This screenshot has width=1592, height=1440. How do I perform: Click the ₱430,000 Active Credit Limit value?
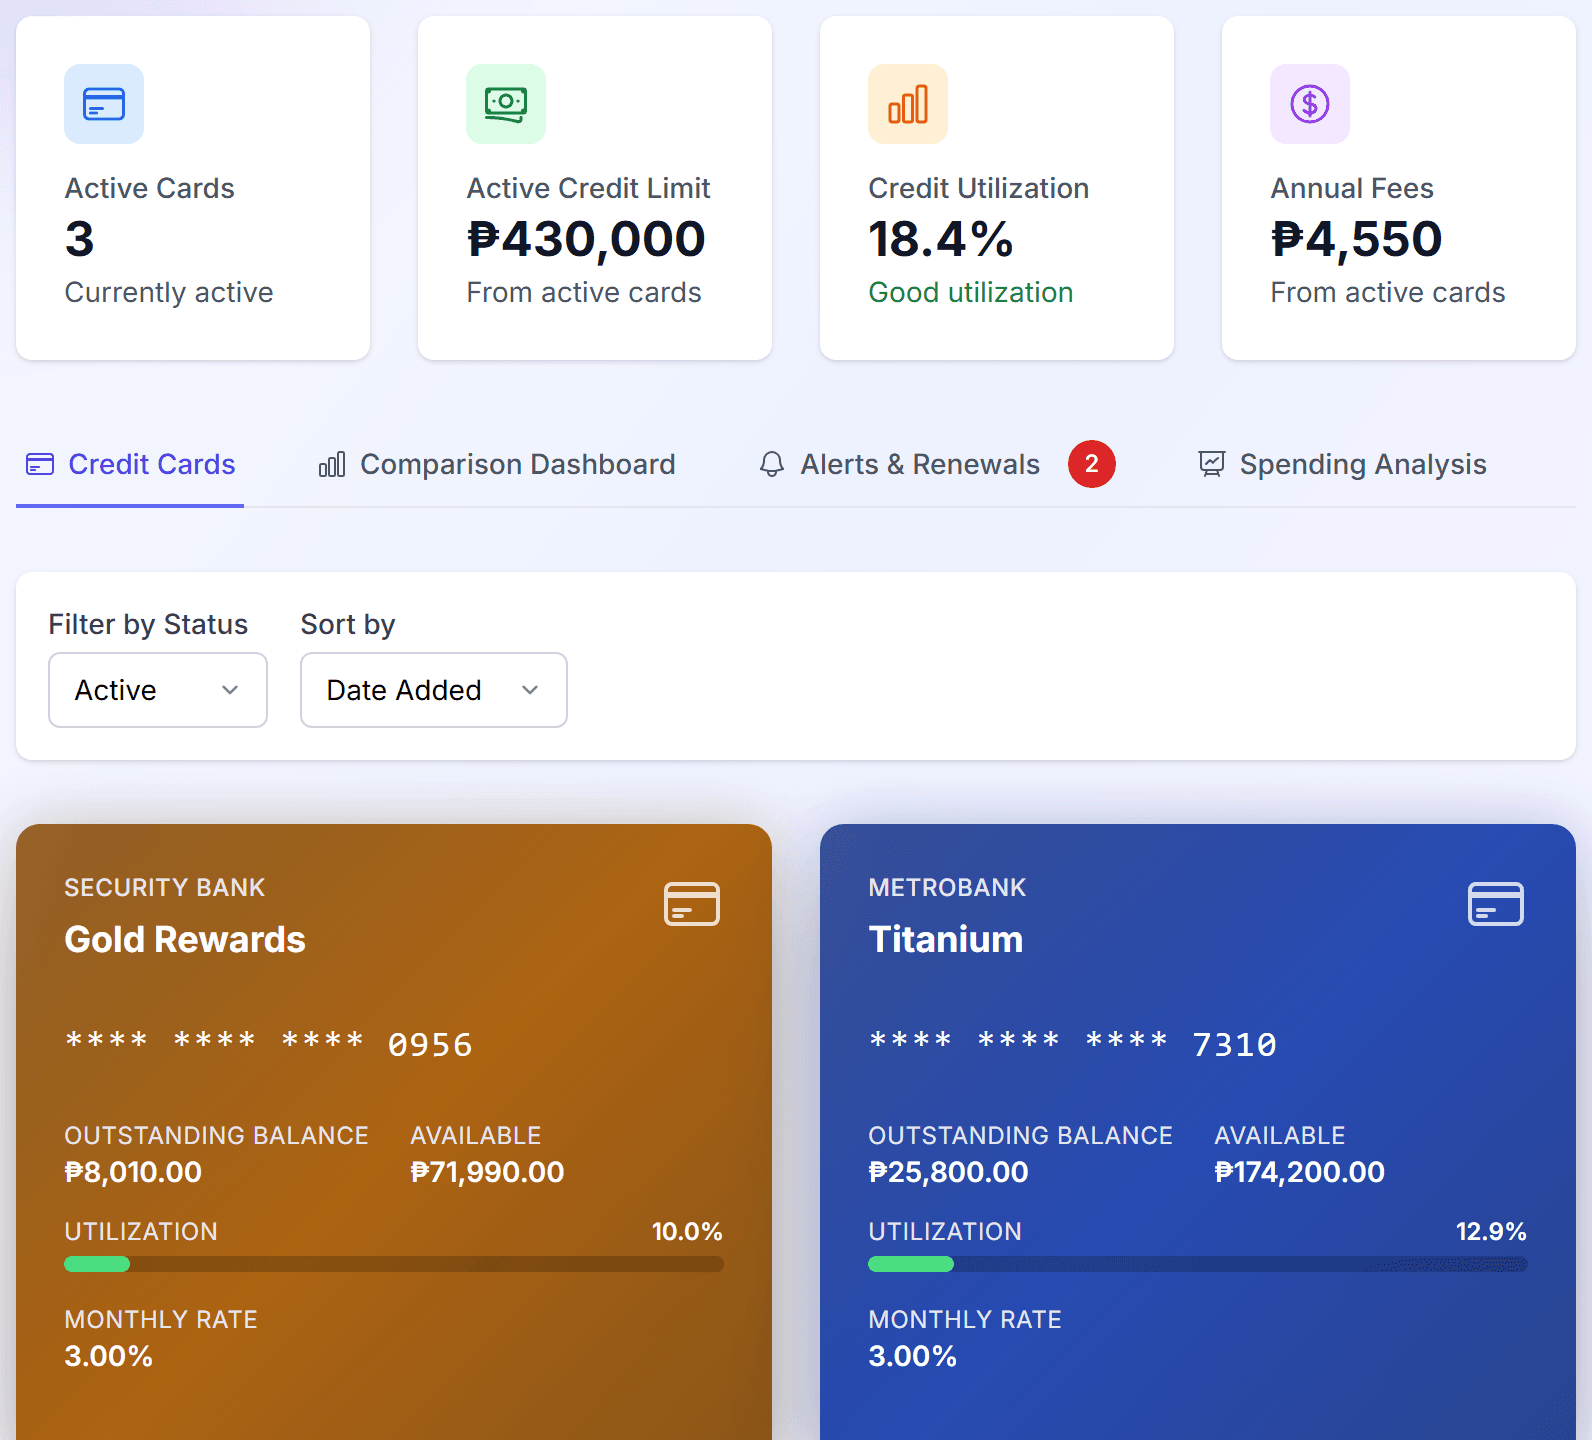(x=586, y=239)
